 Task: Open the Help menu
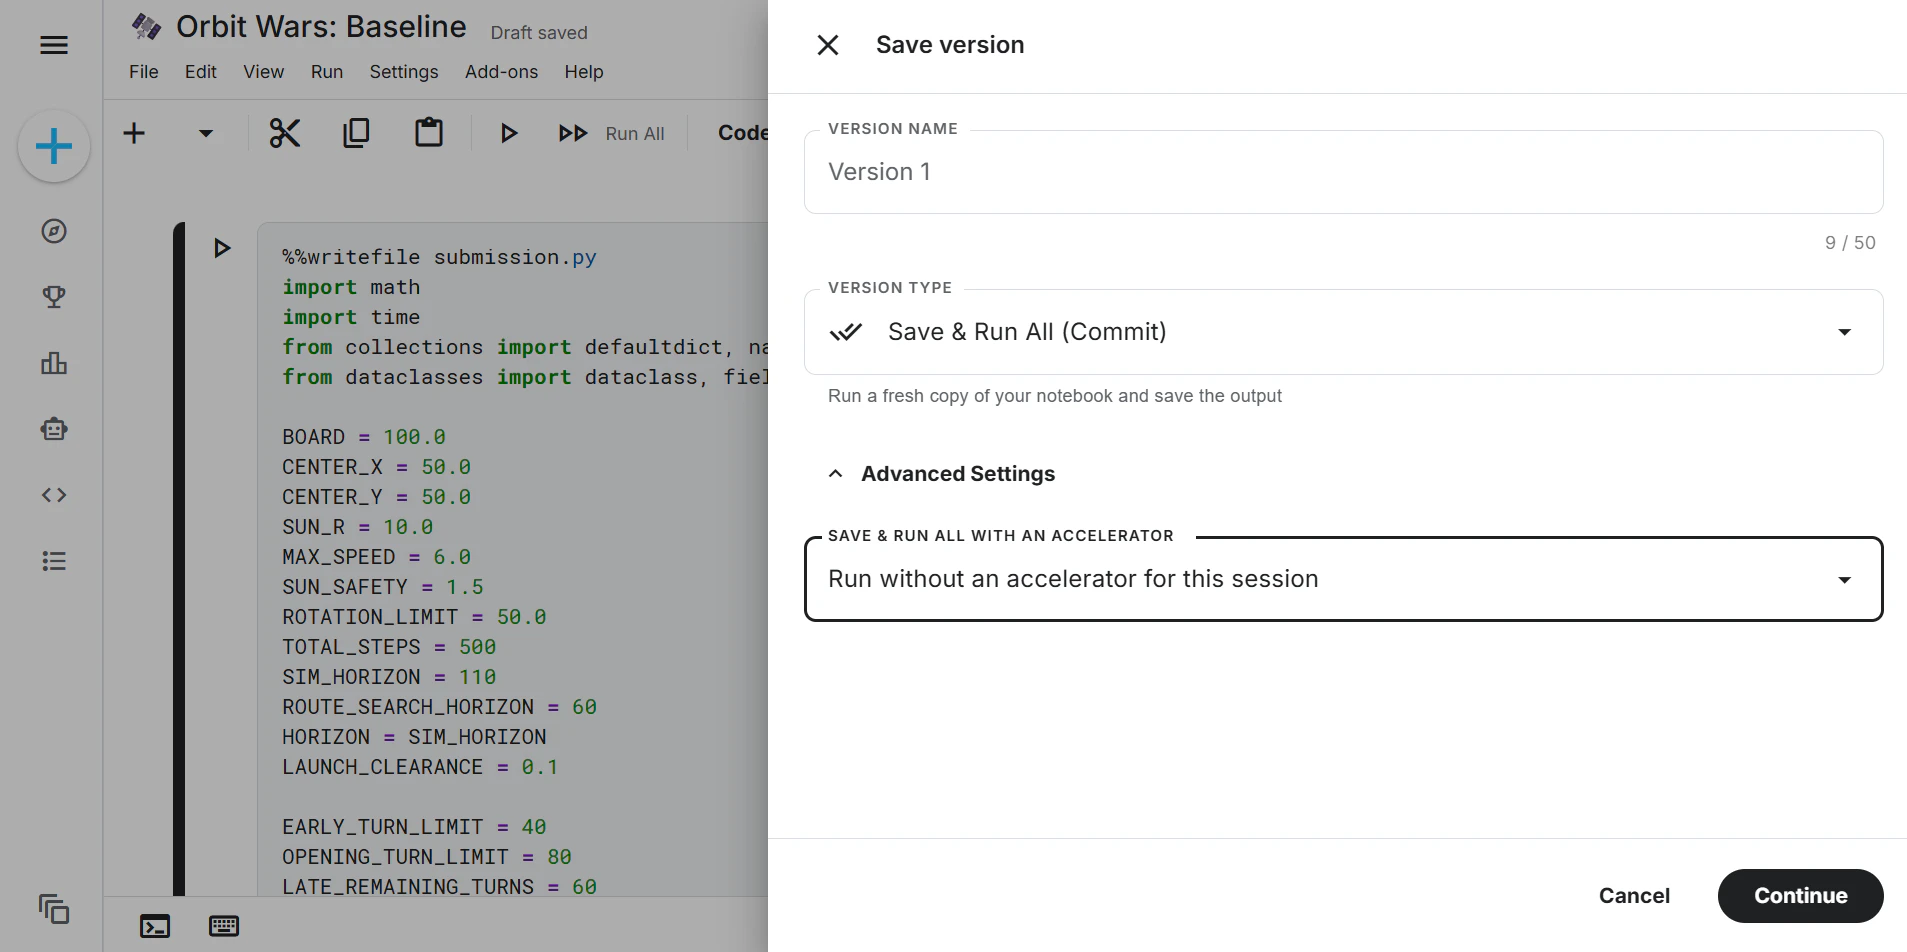[x=584, y=72]
